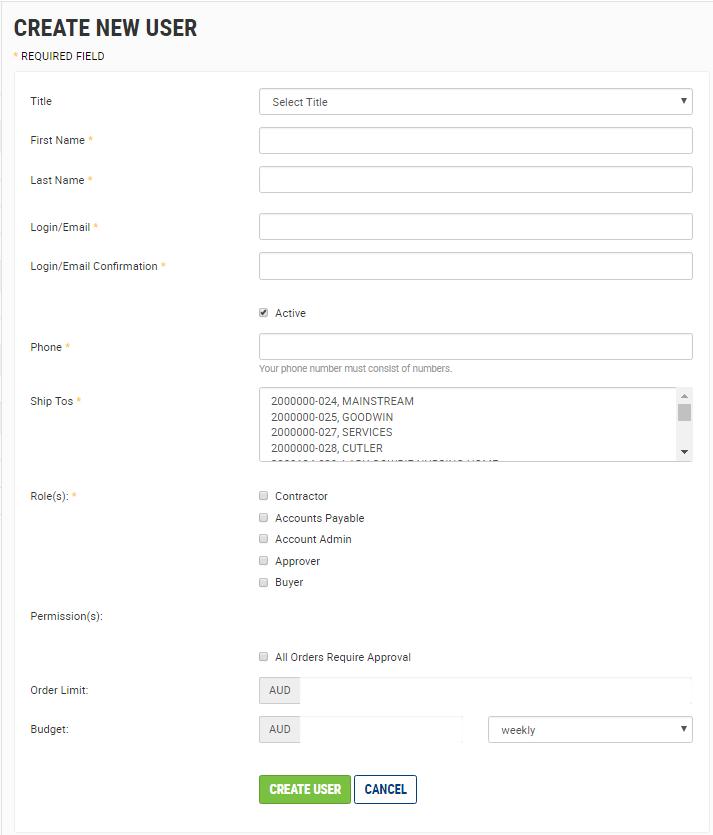Click the First Name input field
Screen dimensions: 713x835
tap(475, 141)
